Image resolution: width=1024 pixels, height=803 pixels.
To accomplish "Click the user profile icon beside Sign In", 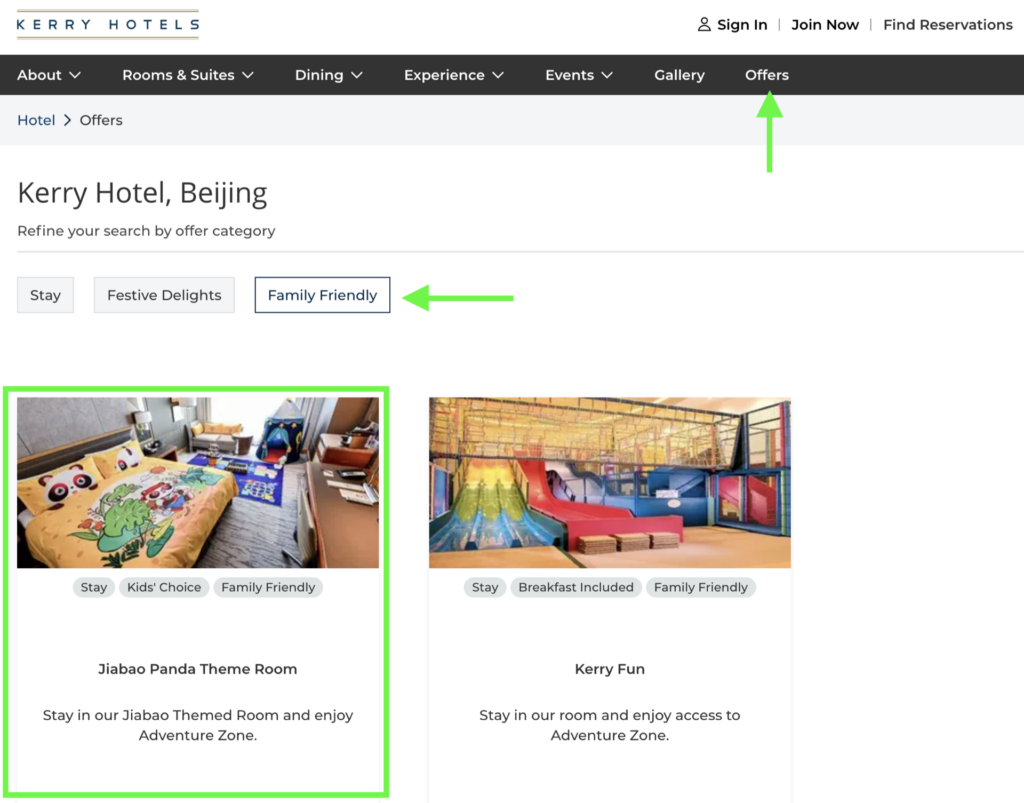I will point(704,25).
